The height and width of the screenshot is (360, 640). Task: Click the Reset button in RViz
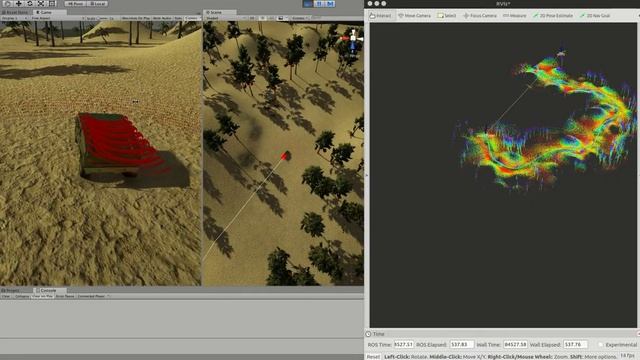(373, 356)
